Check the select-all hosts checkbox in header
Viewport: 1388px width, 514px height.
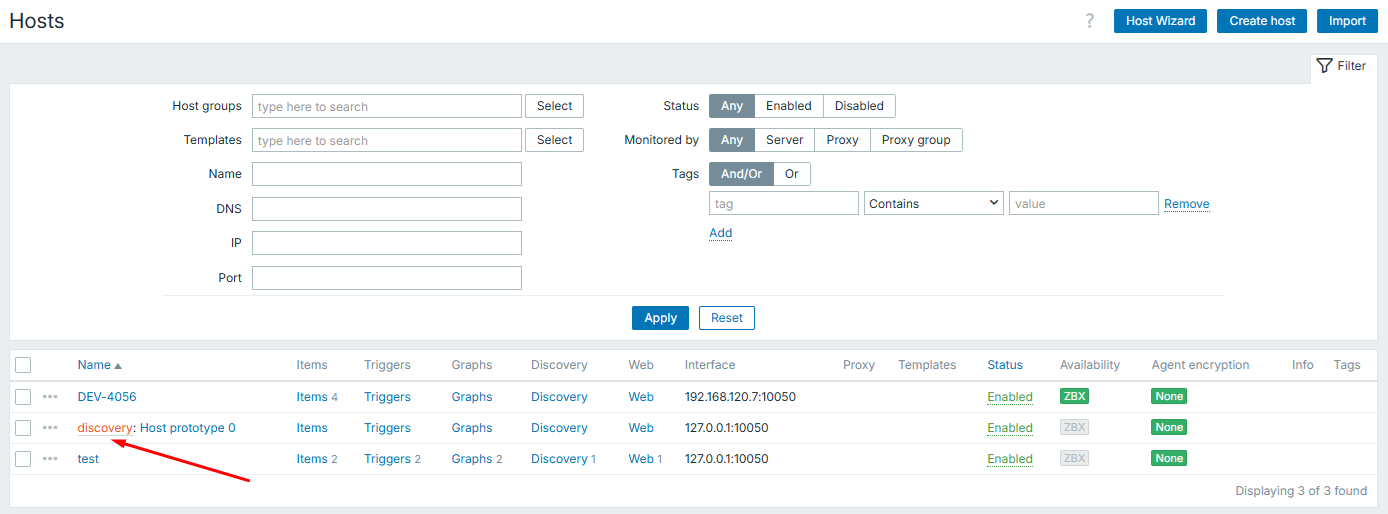click(23, 365)
